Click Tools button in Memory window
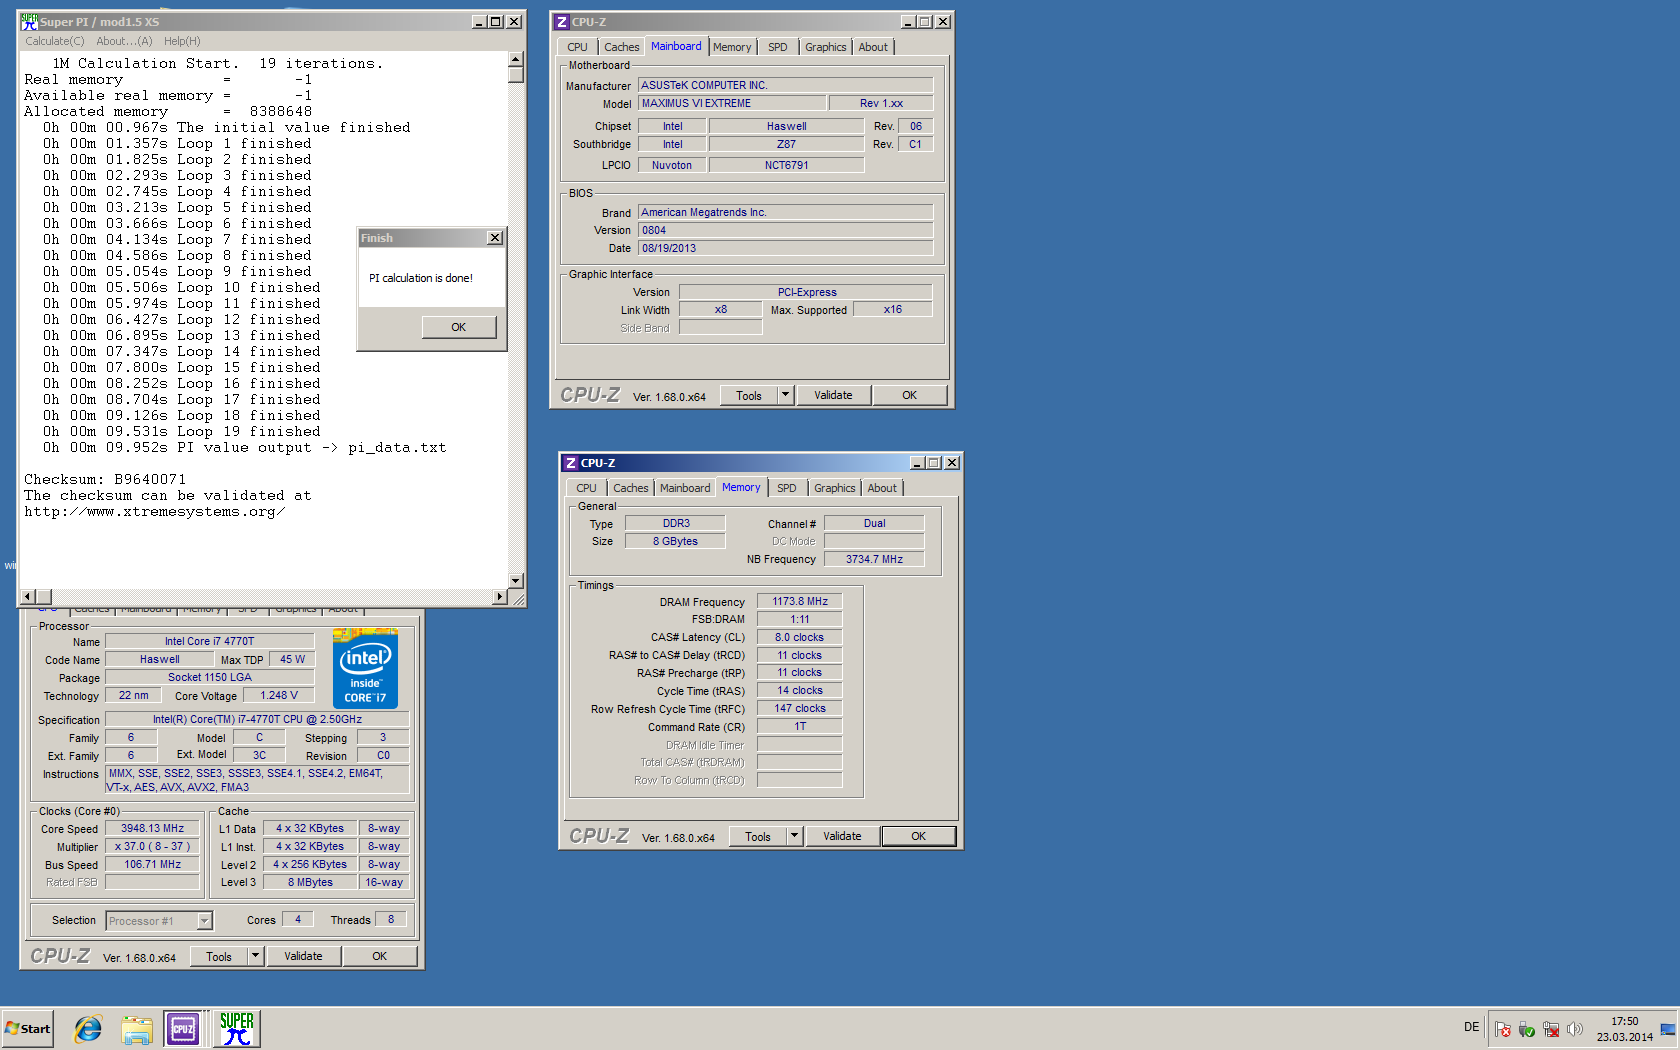The height and width of the screenshot is (1050, 1680). pyautogui.click(x=758, y=836)
